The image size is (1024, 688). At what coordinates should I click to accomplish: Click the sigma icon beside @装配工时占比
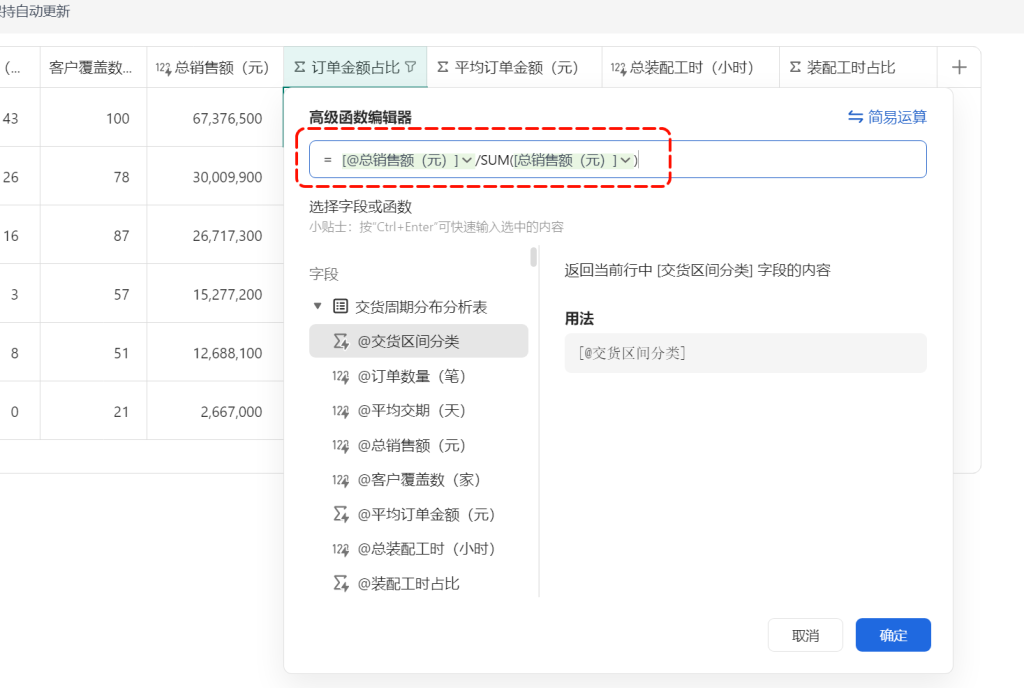341,584
